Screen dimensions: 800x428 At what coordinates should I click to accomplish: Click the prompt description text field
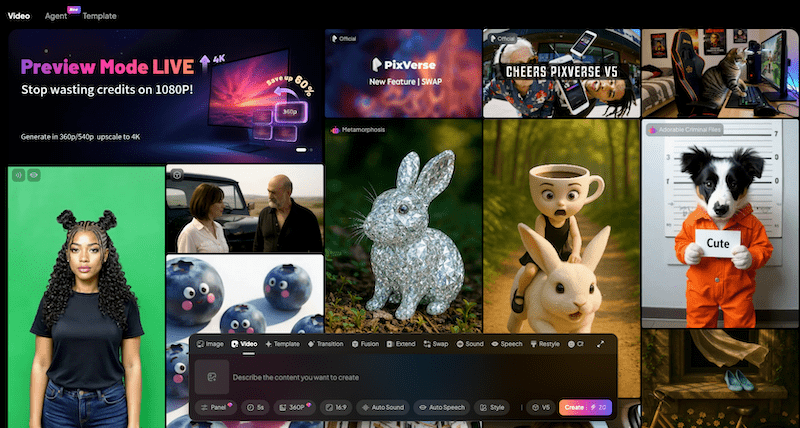tap(400, 377)
